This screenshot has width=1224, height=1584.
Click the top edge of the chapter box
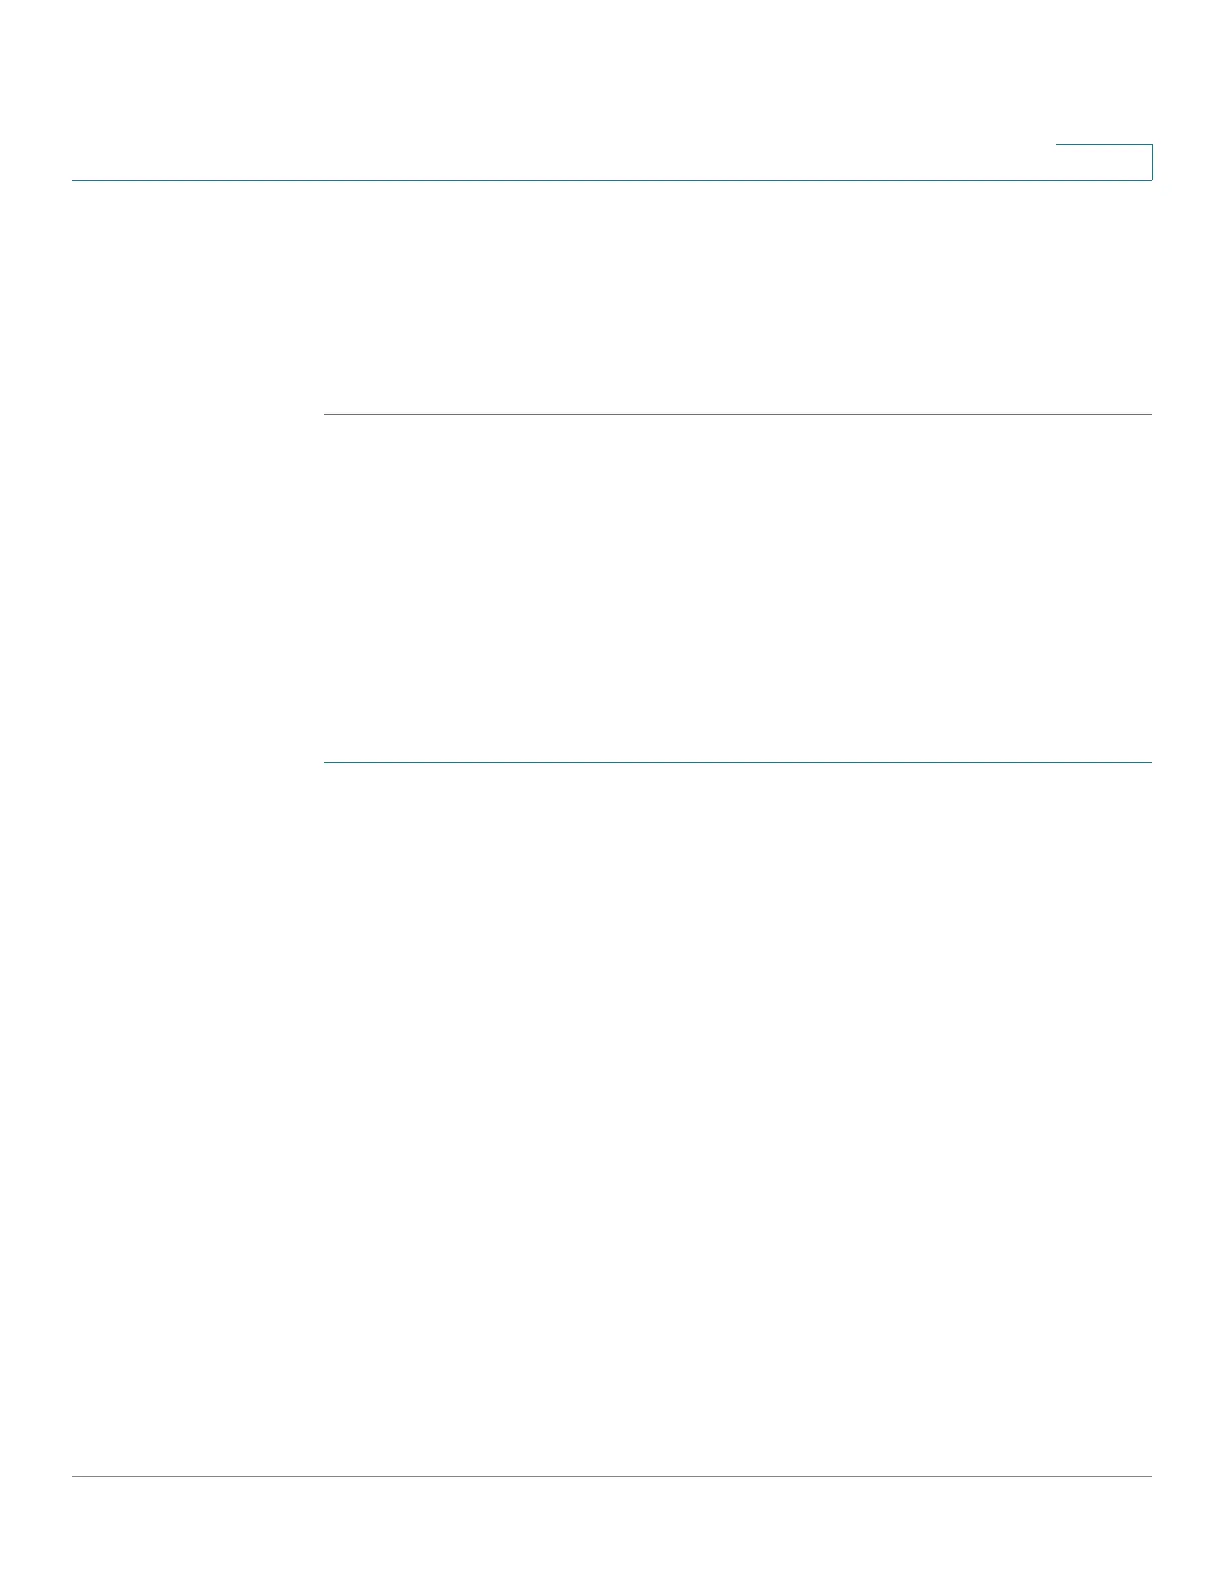tap(1104, 145)
